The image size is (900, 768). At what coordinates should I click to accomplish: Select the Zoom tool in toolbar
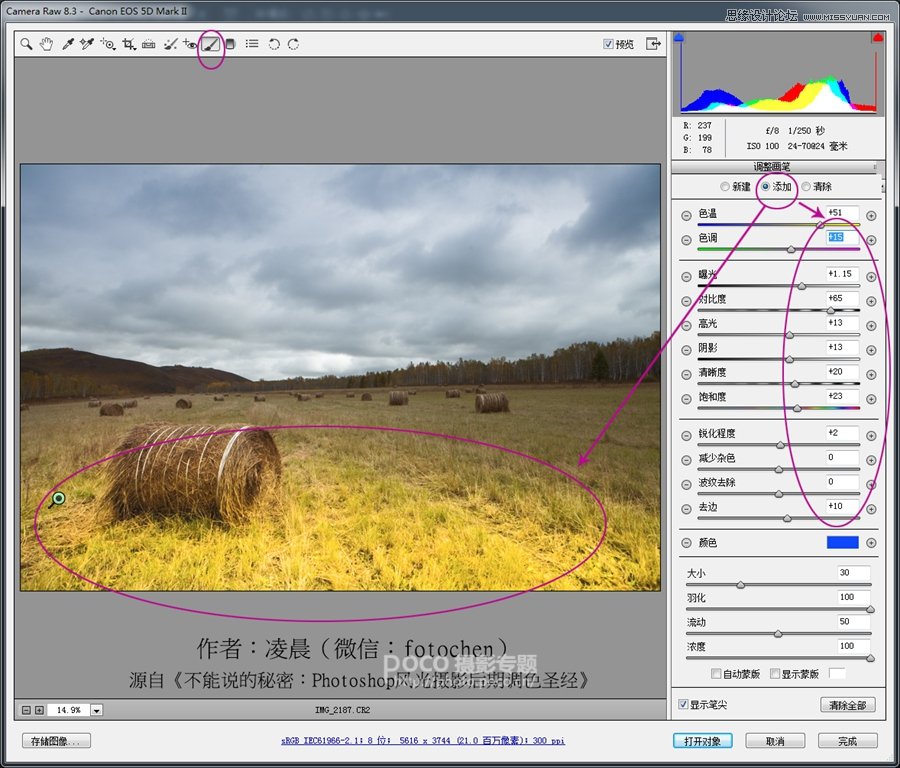coord(27,44)
